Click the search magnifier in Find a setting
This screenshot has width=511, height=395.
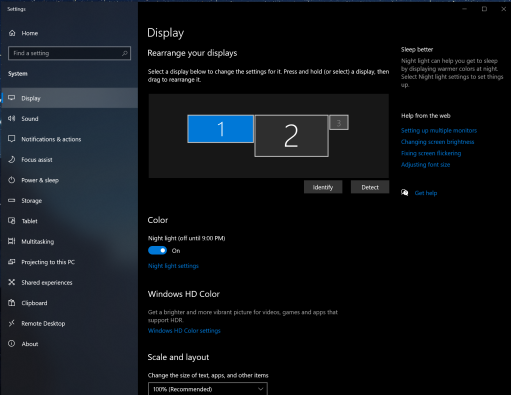[x=125, y=53]
